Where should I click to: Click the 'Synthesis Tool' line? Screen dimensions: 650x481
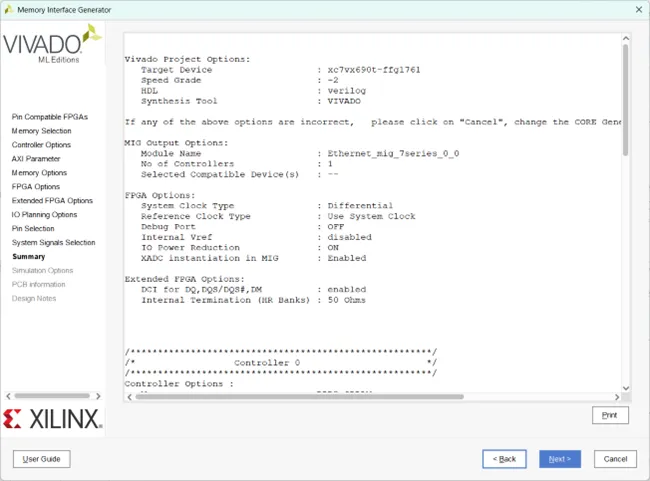pos(251,101)
